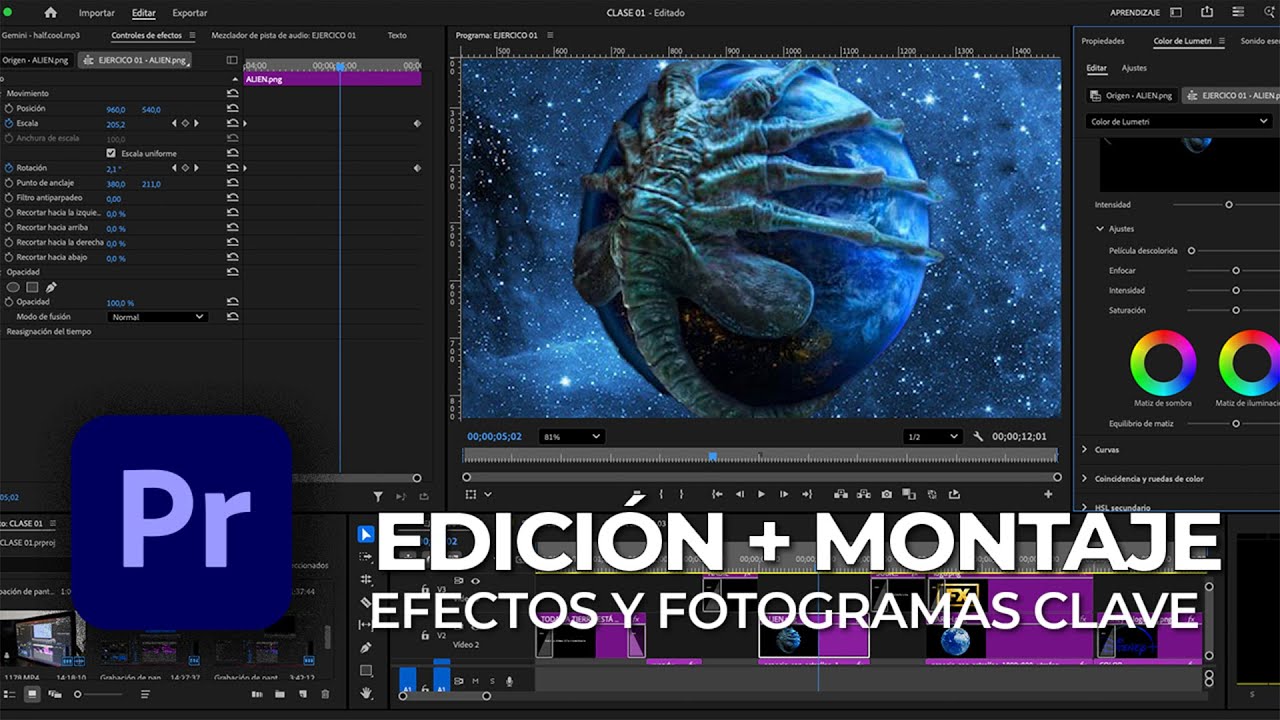Open Mezclador de pista de audio tab
This screenshot has width=1280, height=720.
click(284, 36)
